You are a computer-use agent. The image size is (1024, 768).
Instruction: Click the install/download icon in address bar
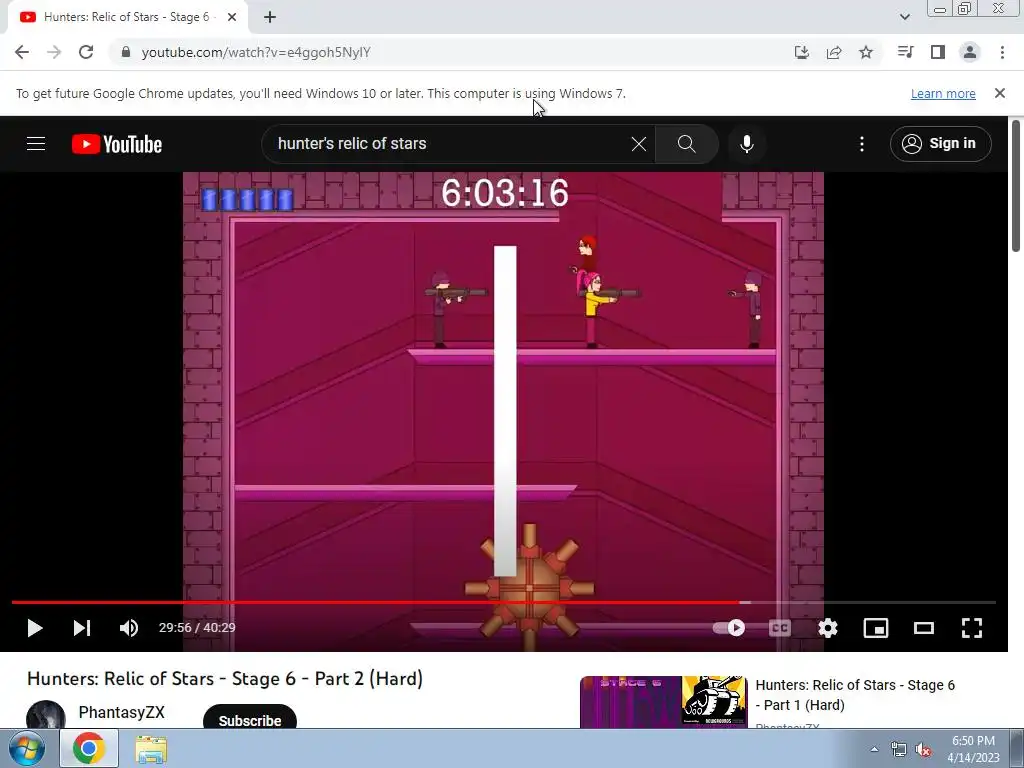801,52
